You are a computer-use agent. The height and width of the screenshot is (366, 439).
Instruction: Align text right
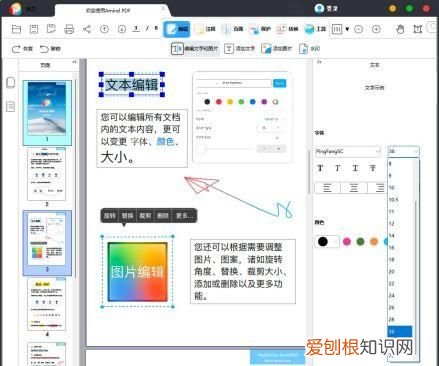[378, 188]
